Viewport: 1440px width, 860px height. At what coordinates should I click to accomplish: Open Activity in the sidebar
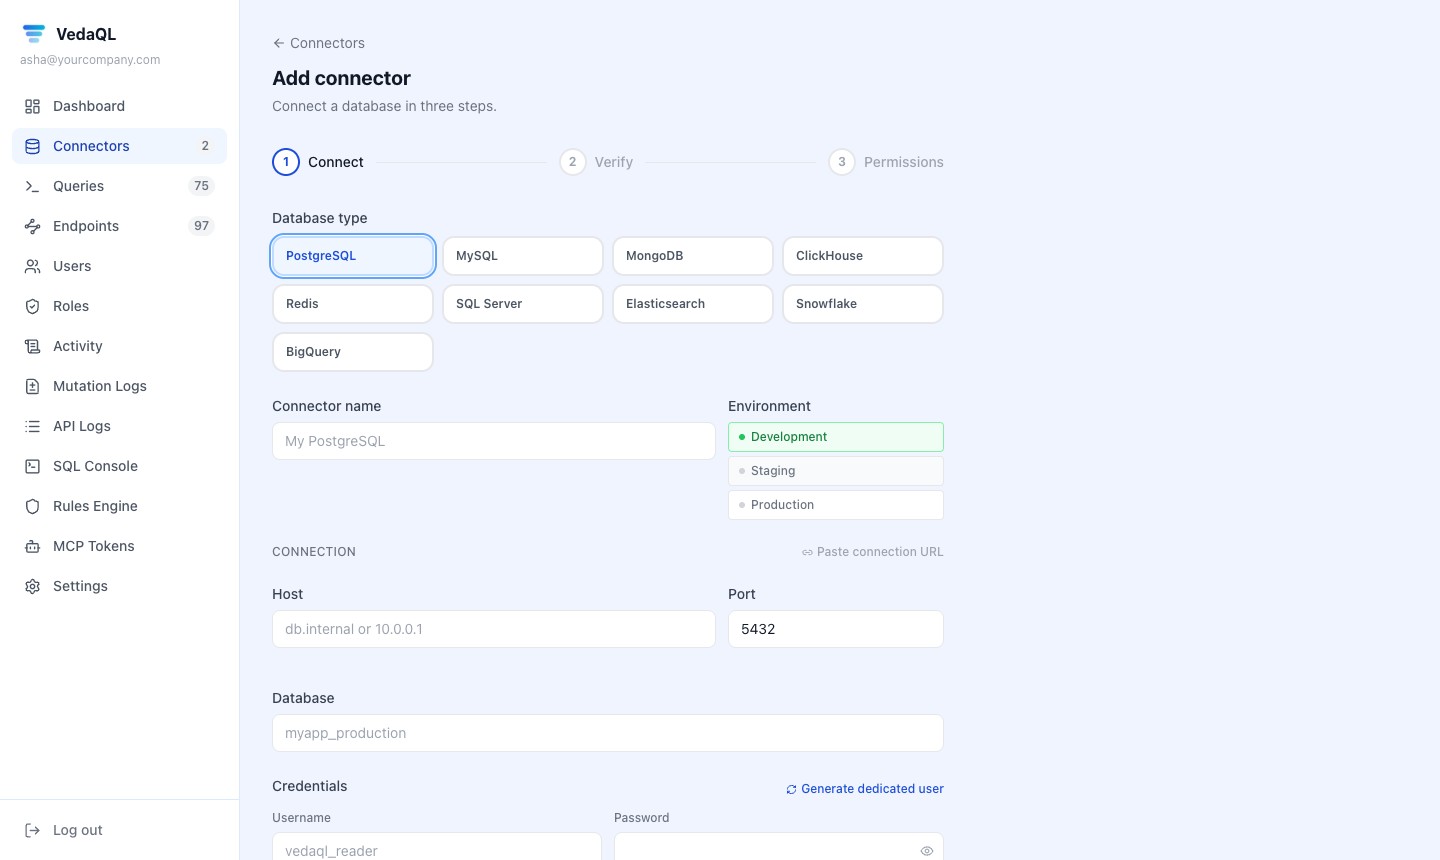(x=119, y=346)
